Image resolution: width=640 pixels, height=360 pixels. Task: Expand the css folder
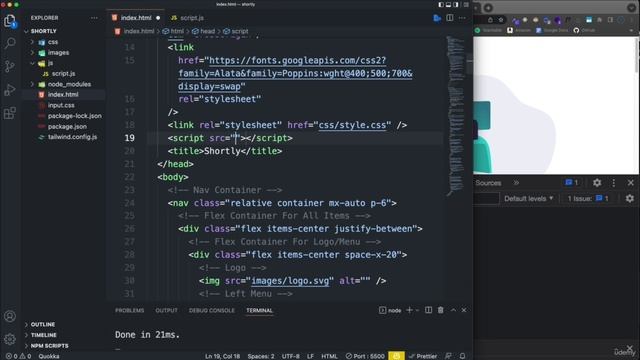(53, 42)
